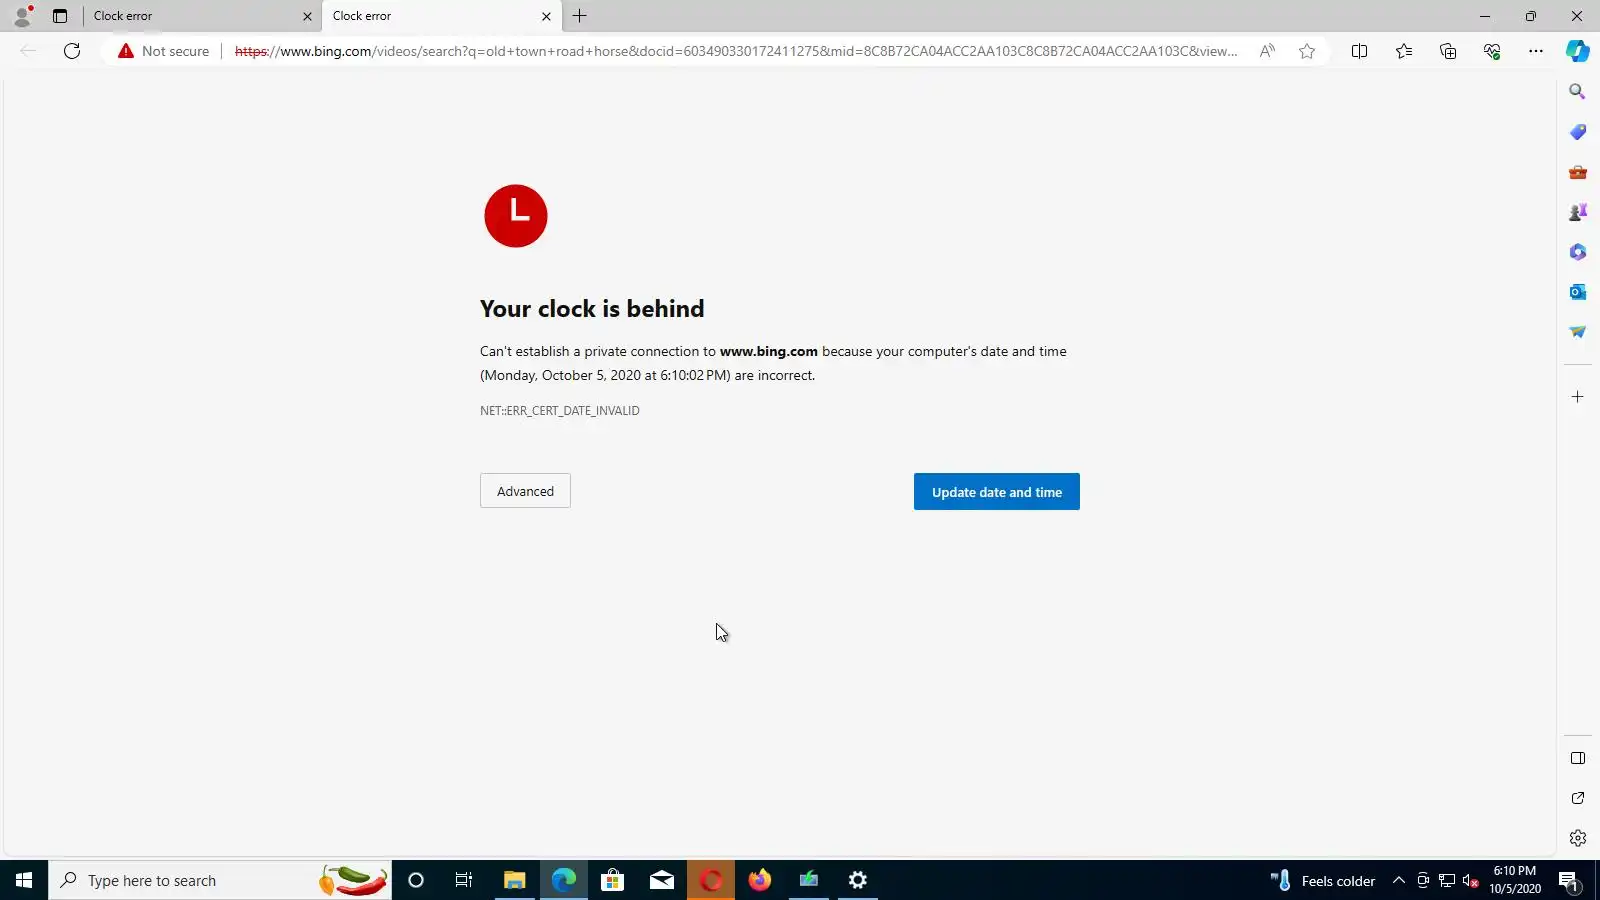
Task: Open Browser essentials heart icon
Action: pyautogui.click(x=1492, y=51)
